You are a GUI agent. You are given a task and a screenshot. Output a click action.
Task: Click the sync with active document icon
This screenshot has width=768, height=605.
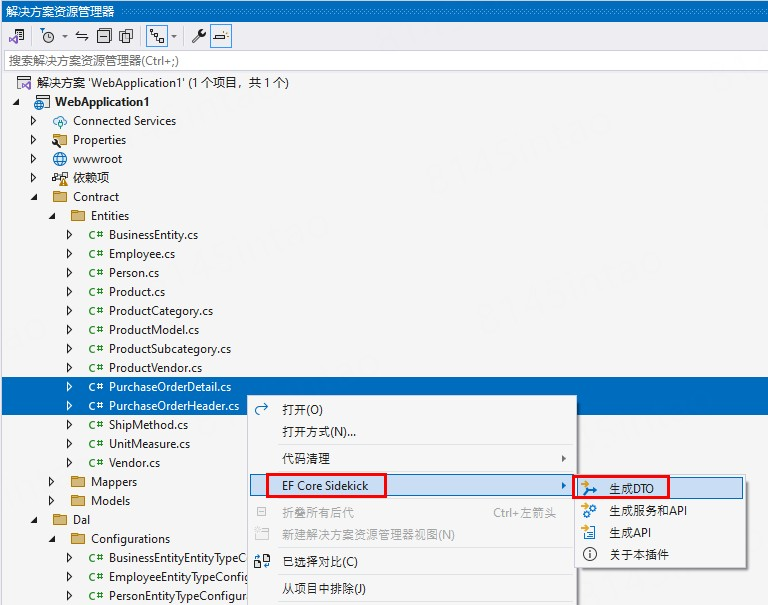82,36
